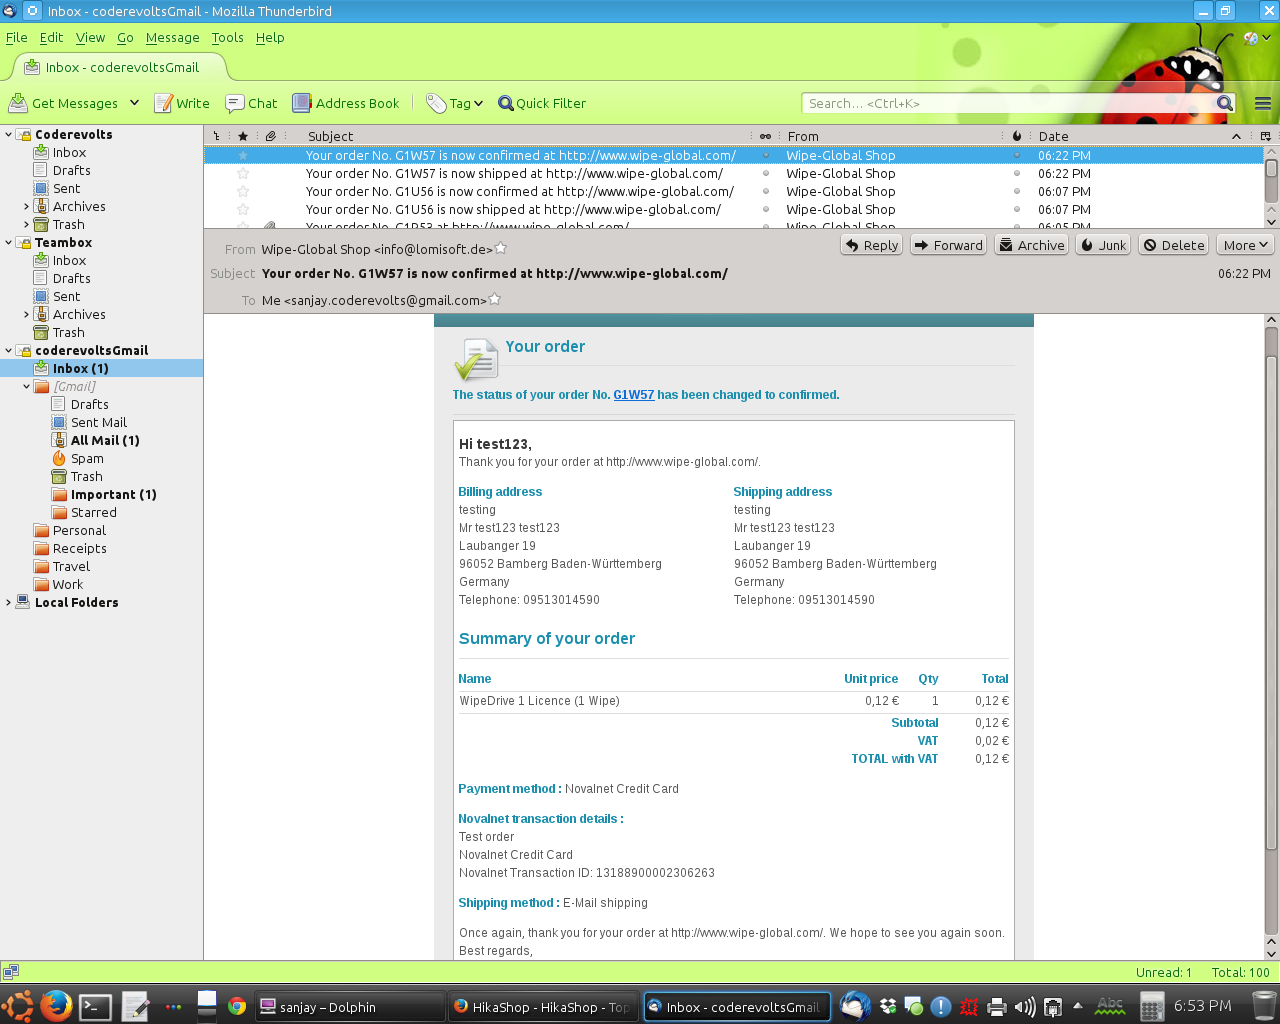Screen dimensions: 1280x1024
Task: Open the More actions dropdown
Action: (x=1245, y=245)
